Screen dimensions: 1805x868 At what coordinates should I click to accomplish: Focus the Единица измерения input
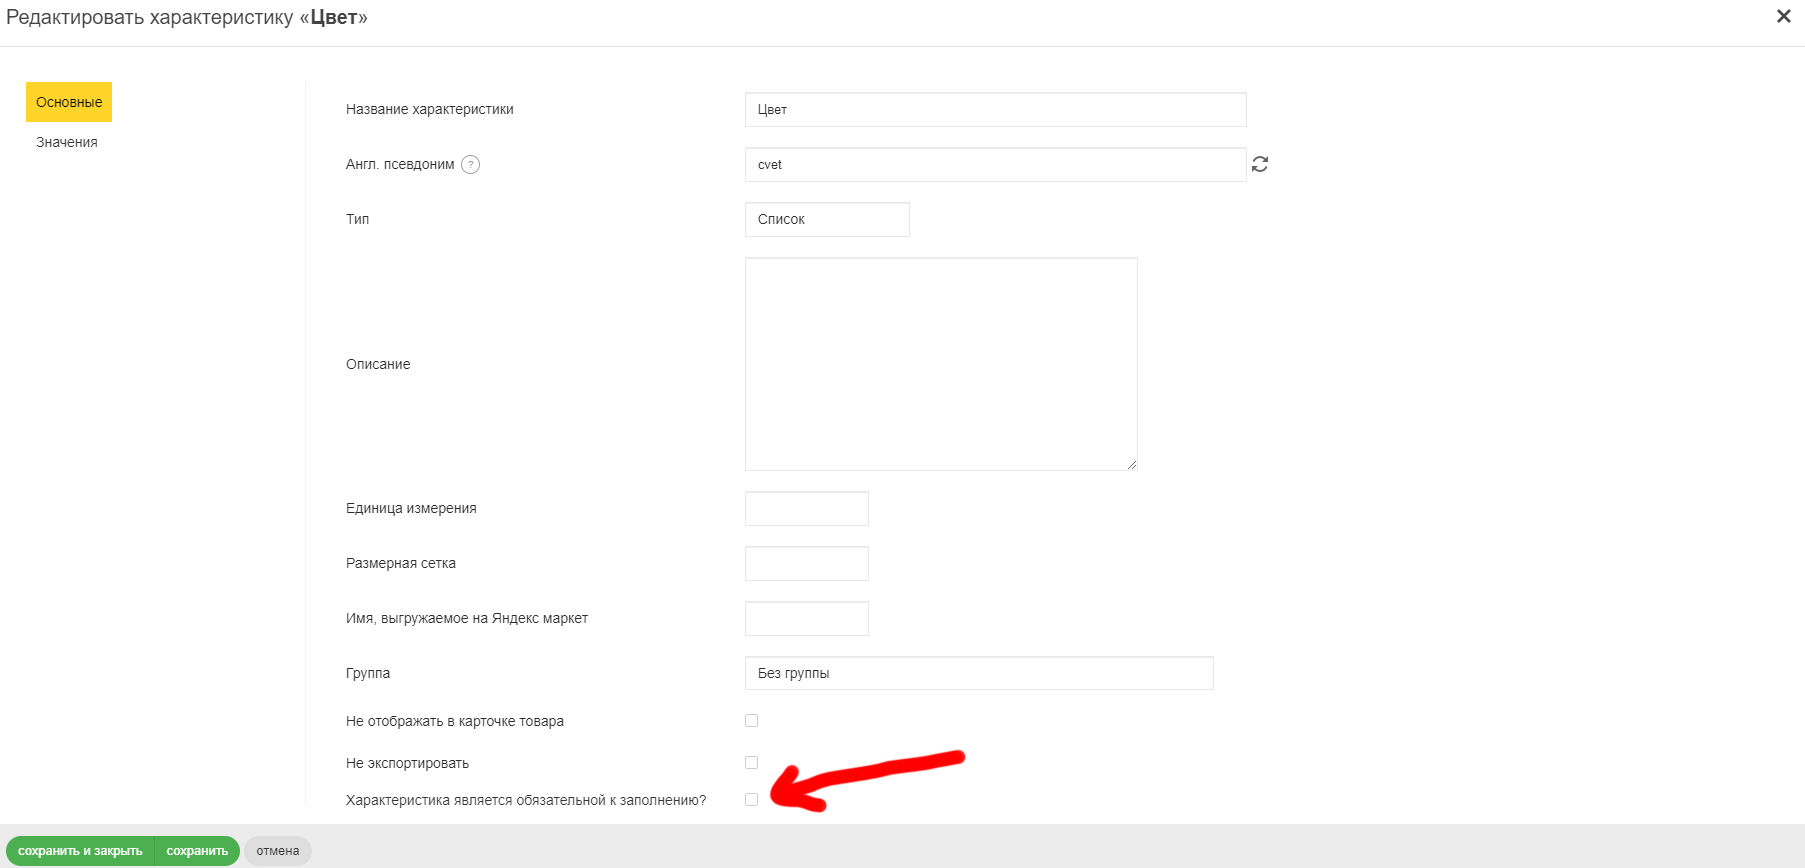[806, 508]
